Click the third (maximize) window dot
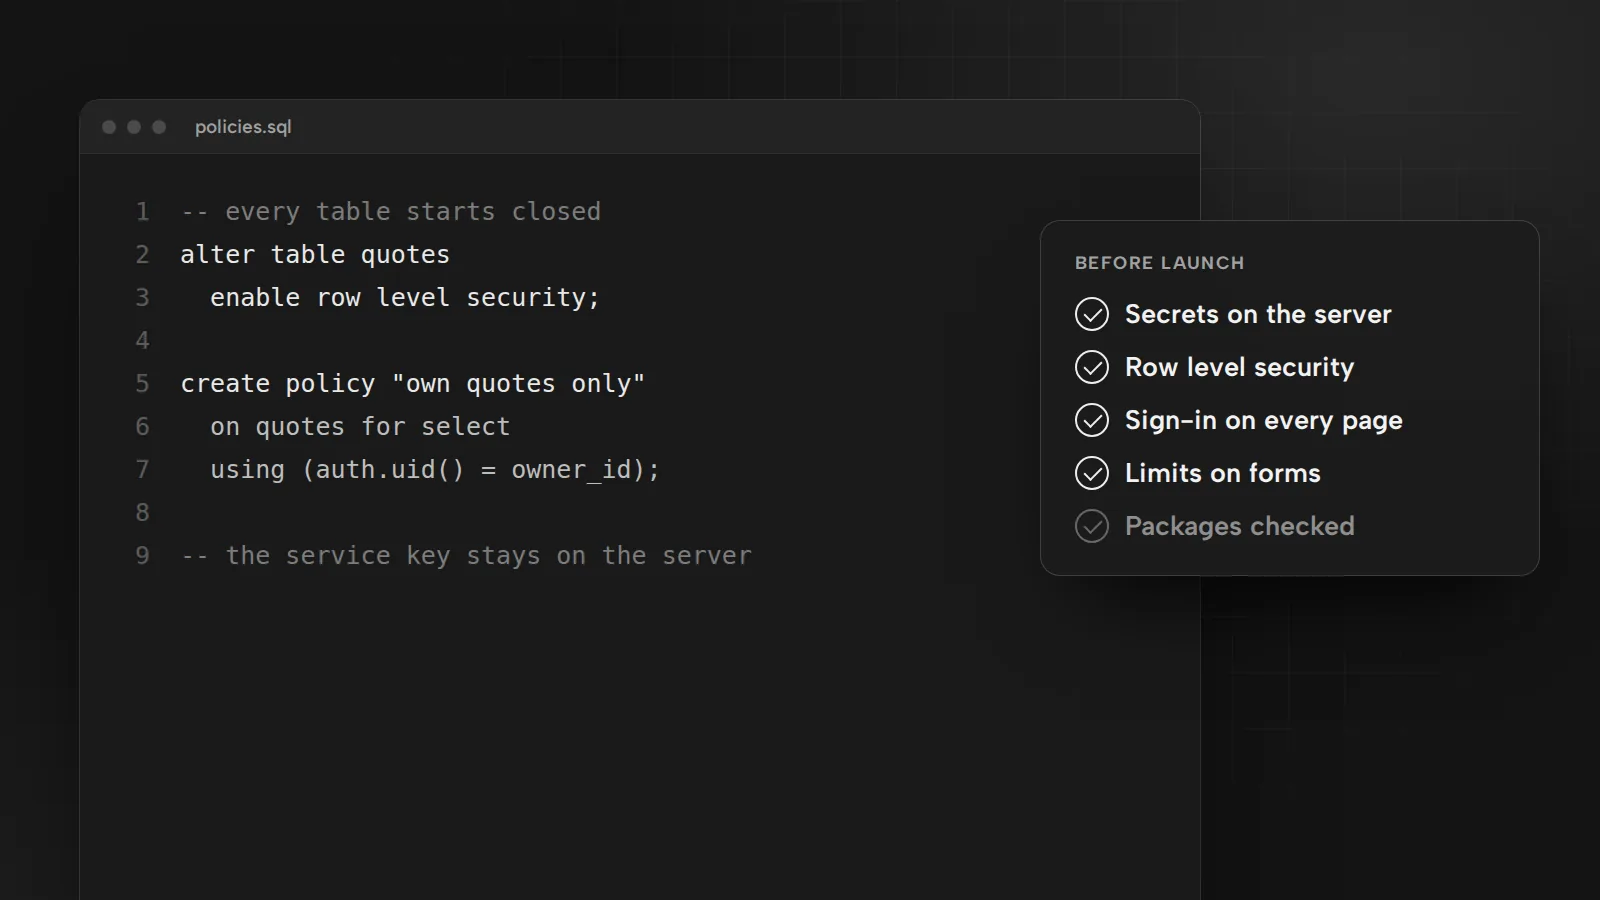This screenshot has height=900, width=1600. point(159,127)
